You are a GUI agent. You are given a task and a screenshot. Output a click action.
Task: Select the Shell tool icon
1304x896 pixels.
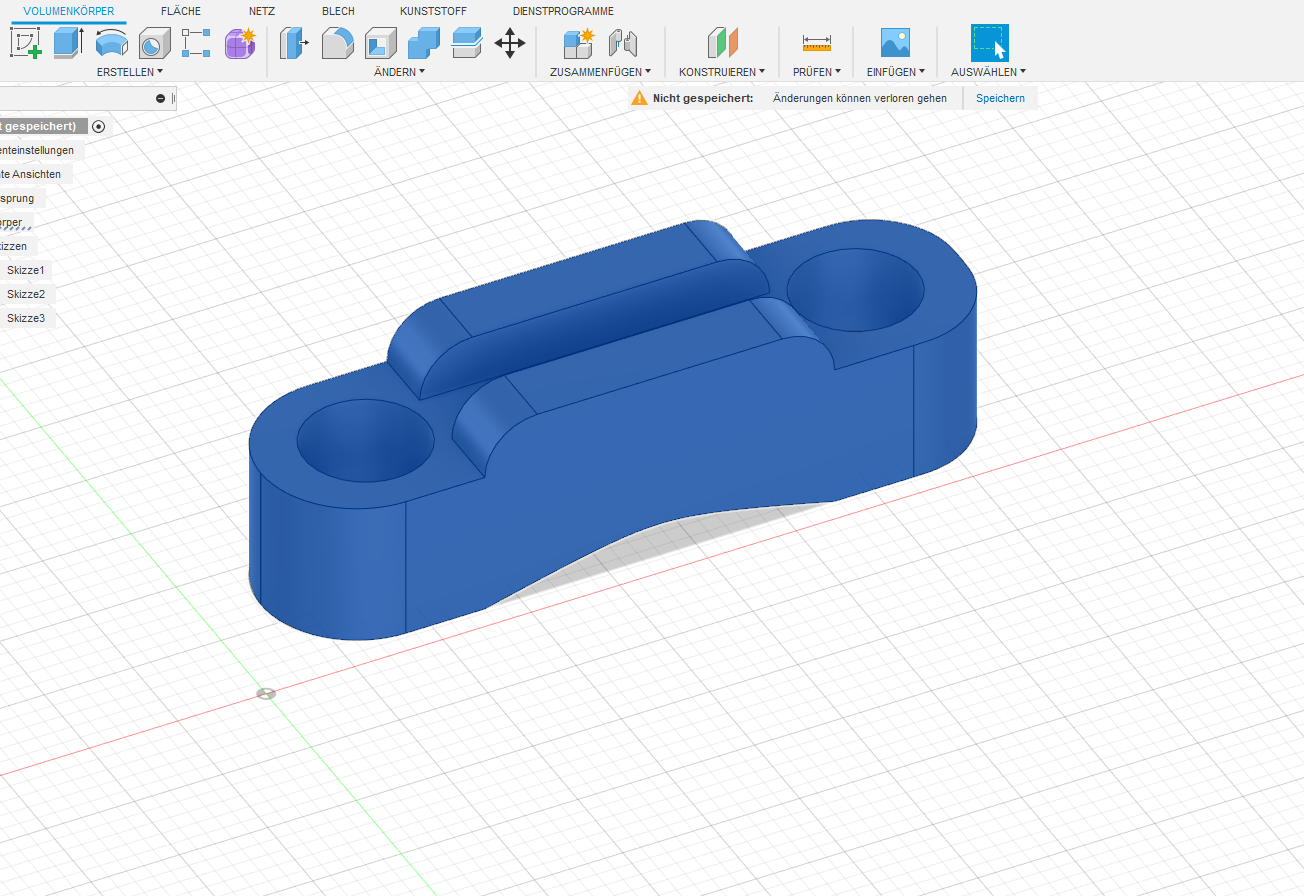(x=381, y=43)
